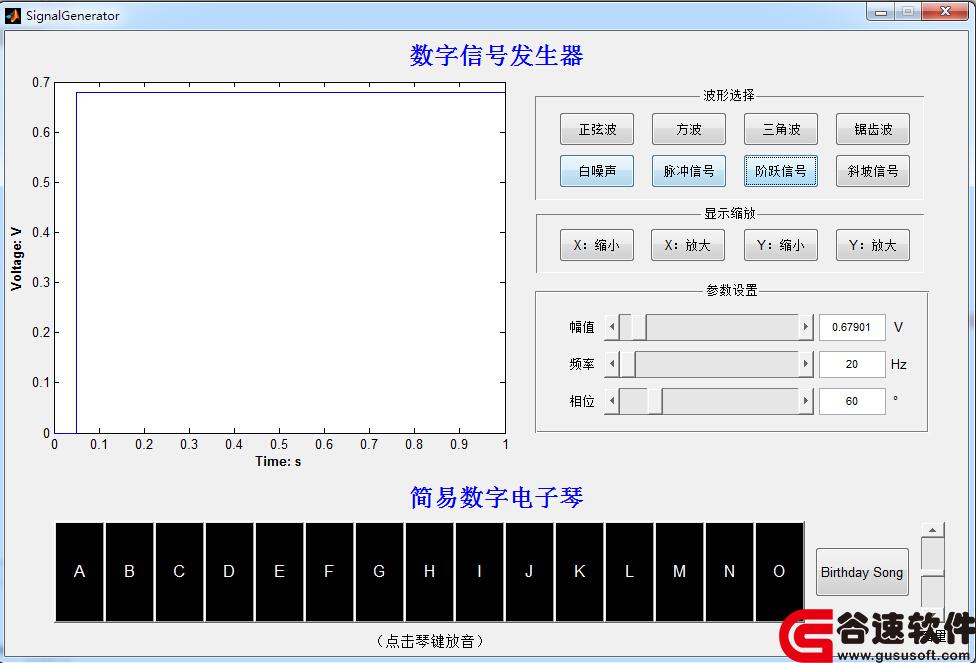Click the frequency field showing 20

point(852,364)
